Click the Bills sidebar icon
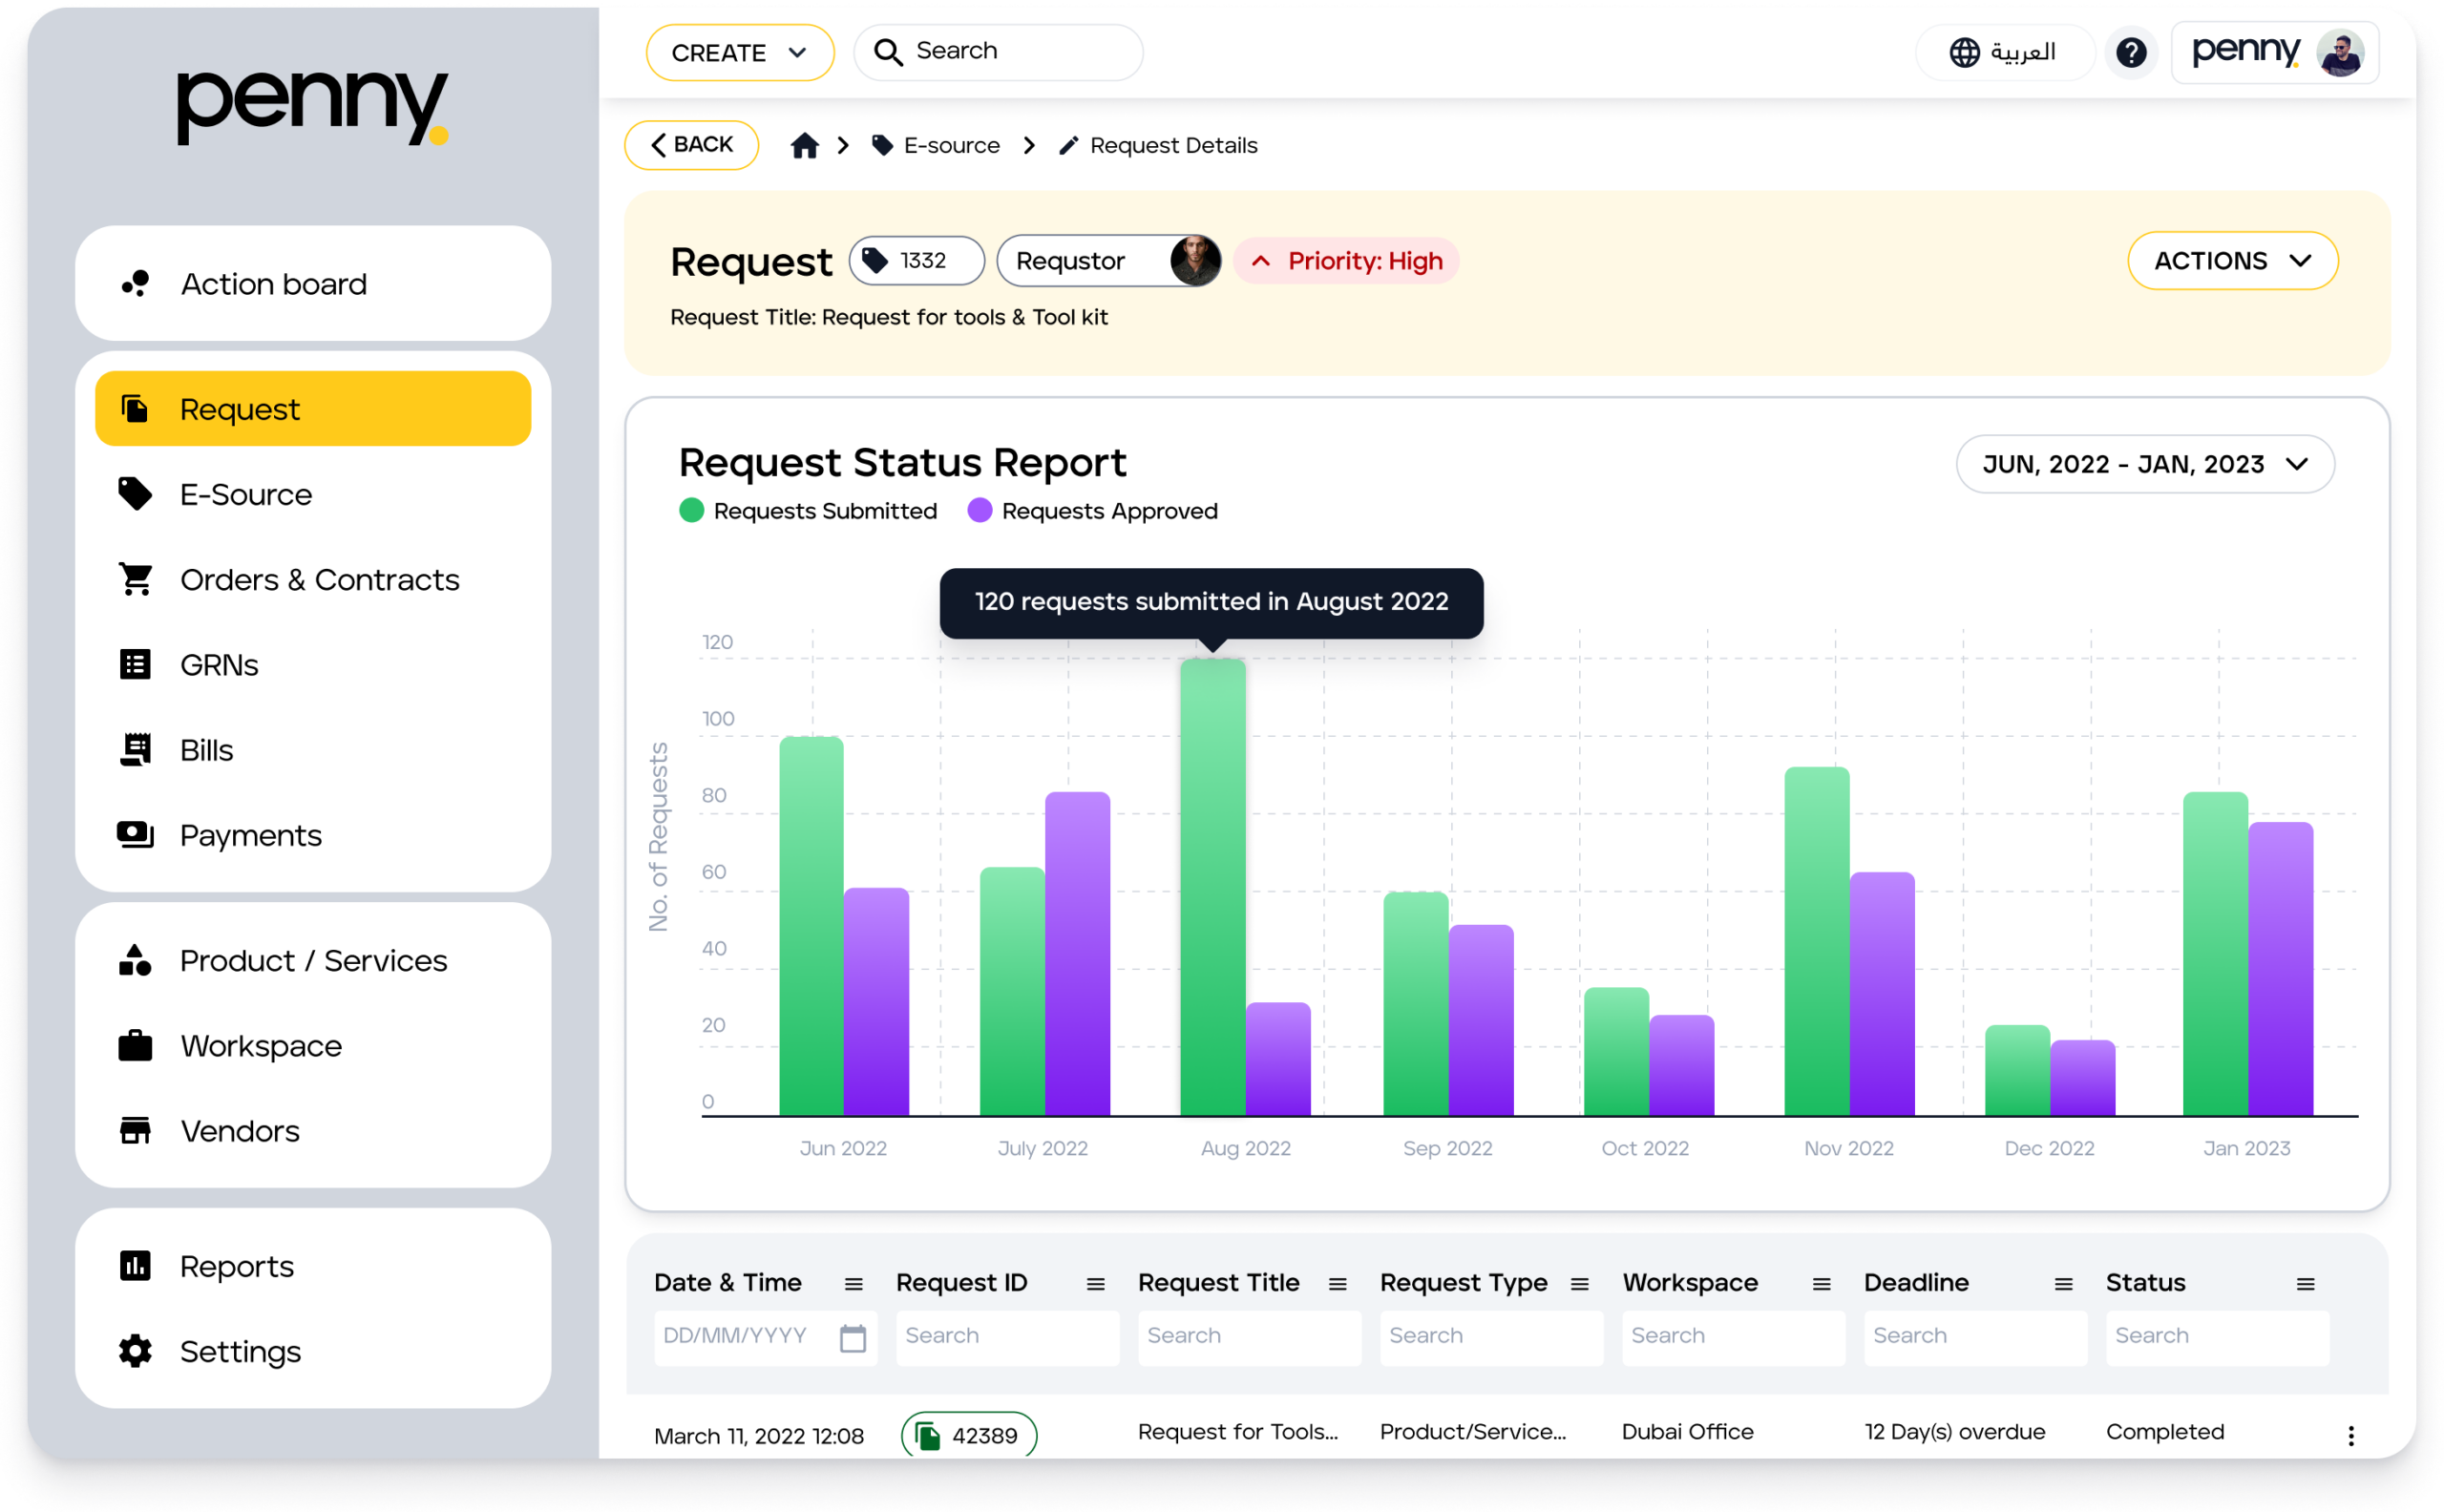 point(137,749)
